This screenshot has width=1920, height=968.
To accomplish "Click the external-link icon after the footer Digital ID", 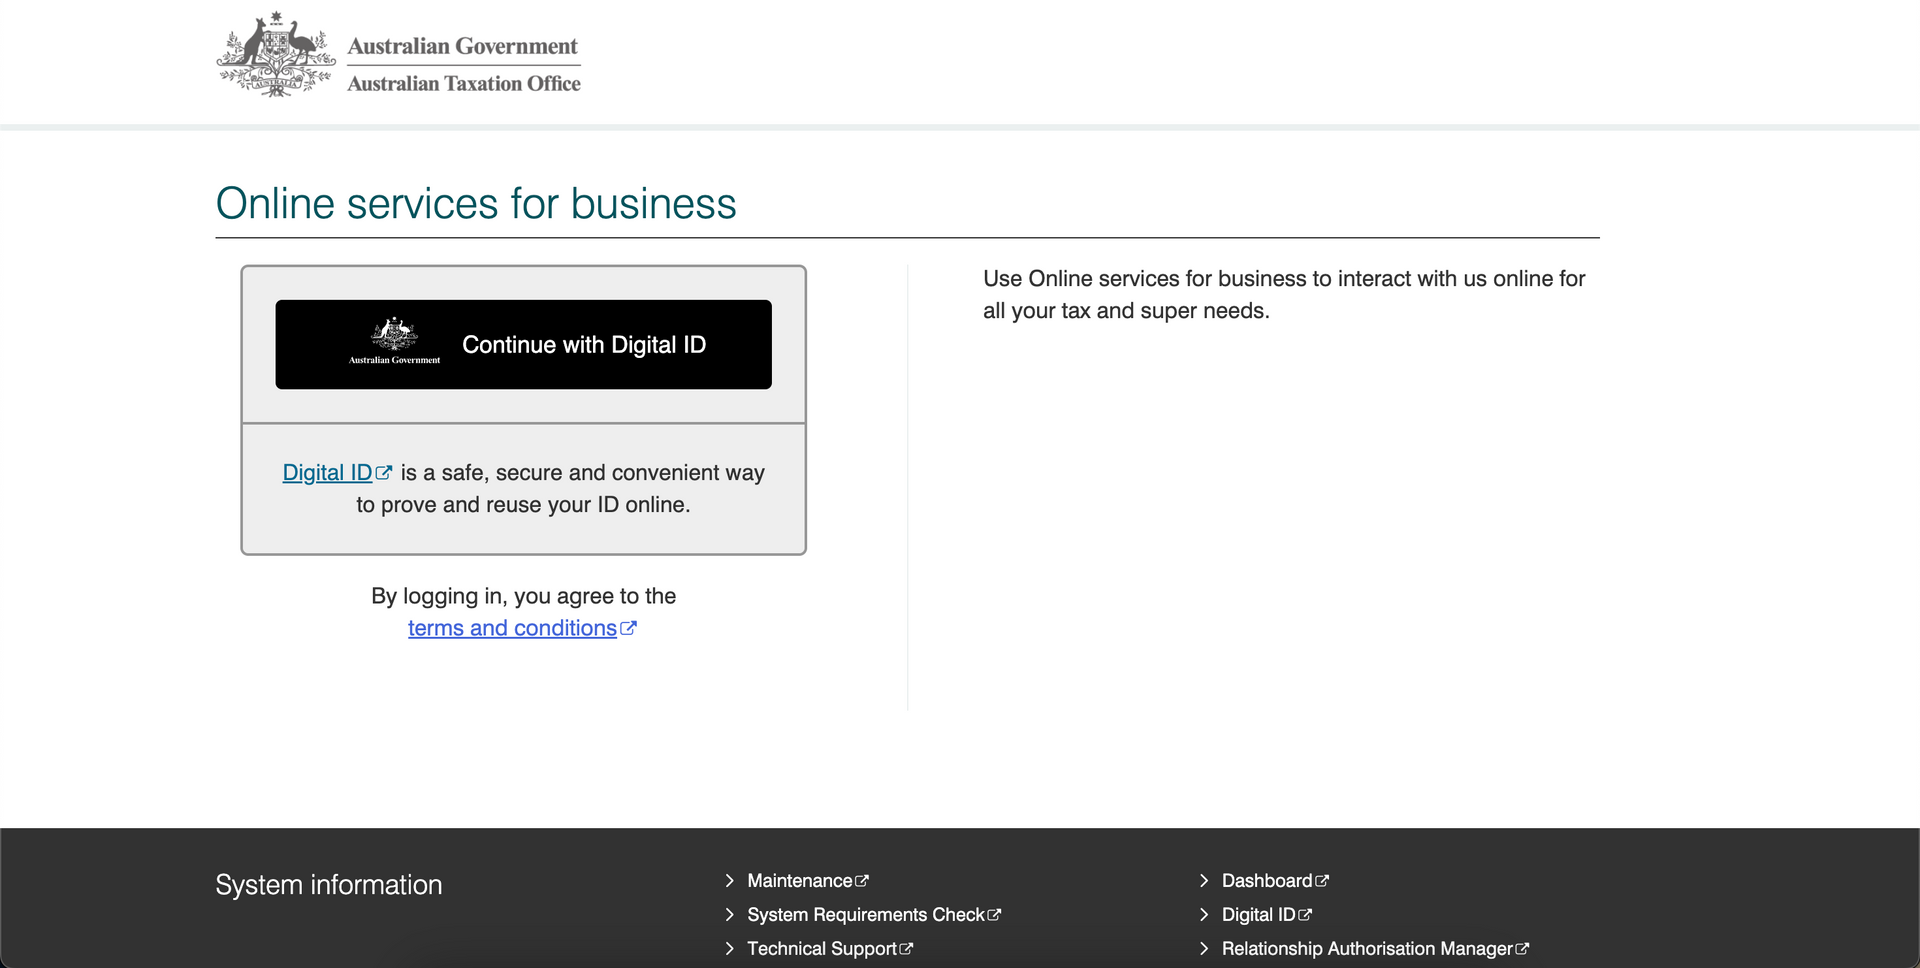I will pyautogui.click(x=1305, y=915).
